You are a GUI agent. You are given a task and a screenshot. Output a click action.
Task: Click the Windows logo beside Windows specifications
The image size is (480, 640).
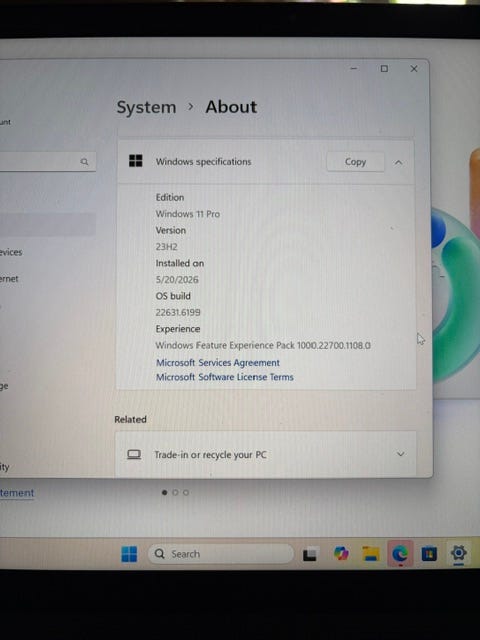tap(136, 161)
